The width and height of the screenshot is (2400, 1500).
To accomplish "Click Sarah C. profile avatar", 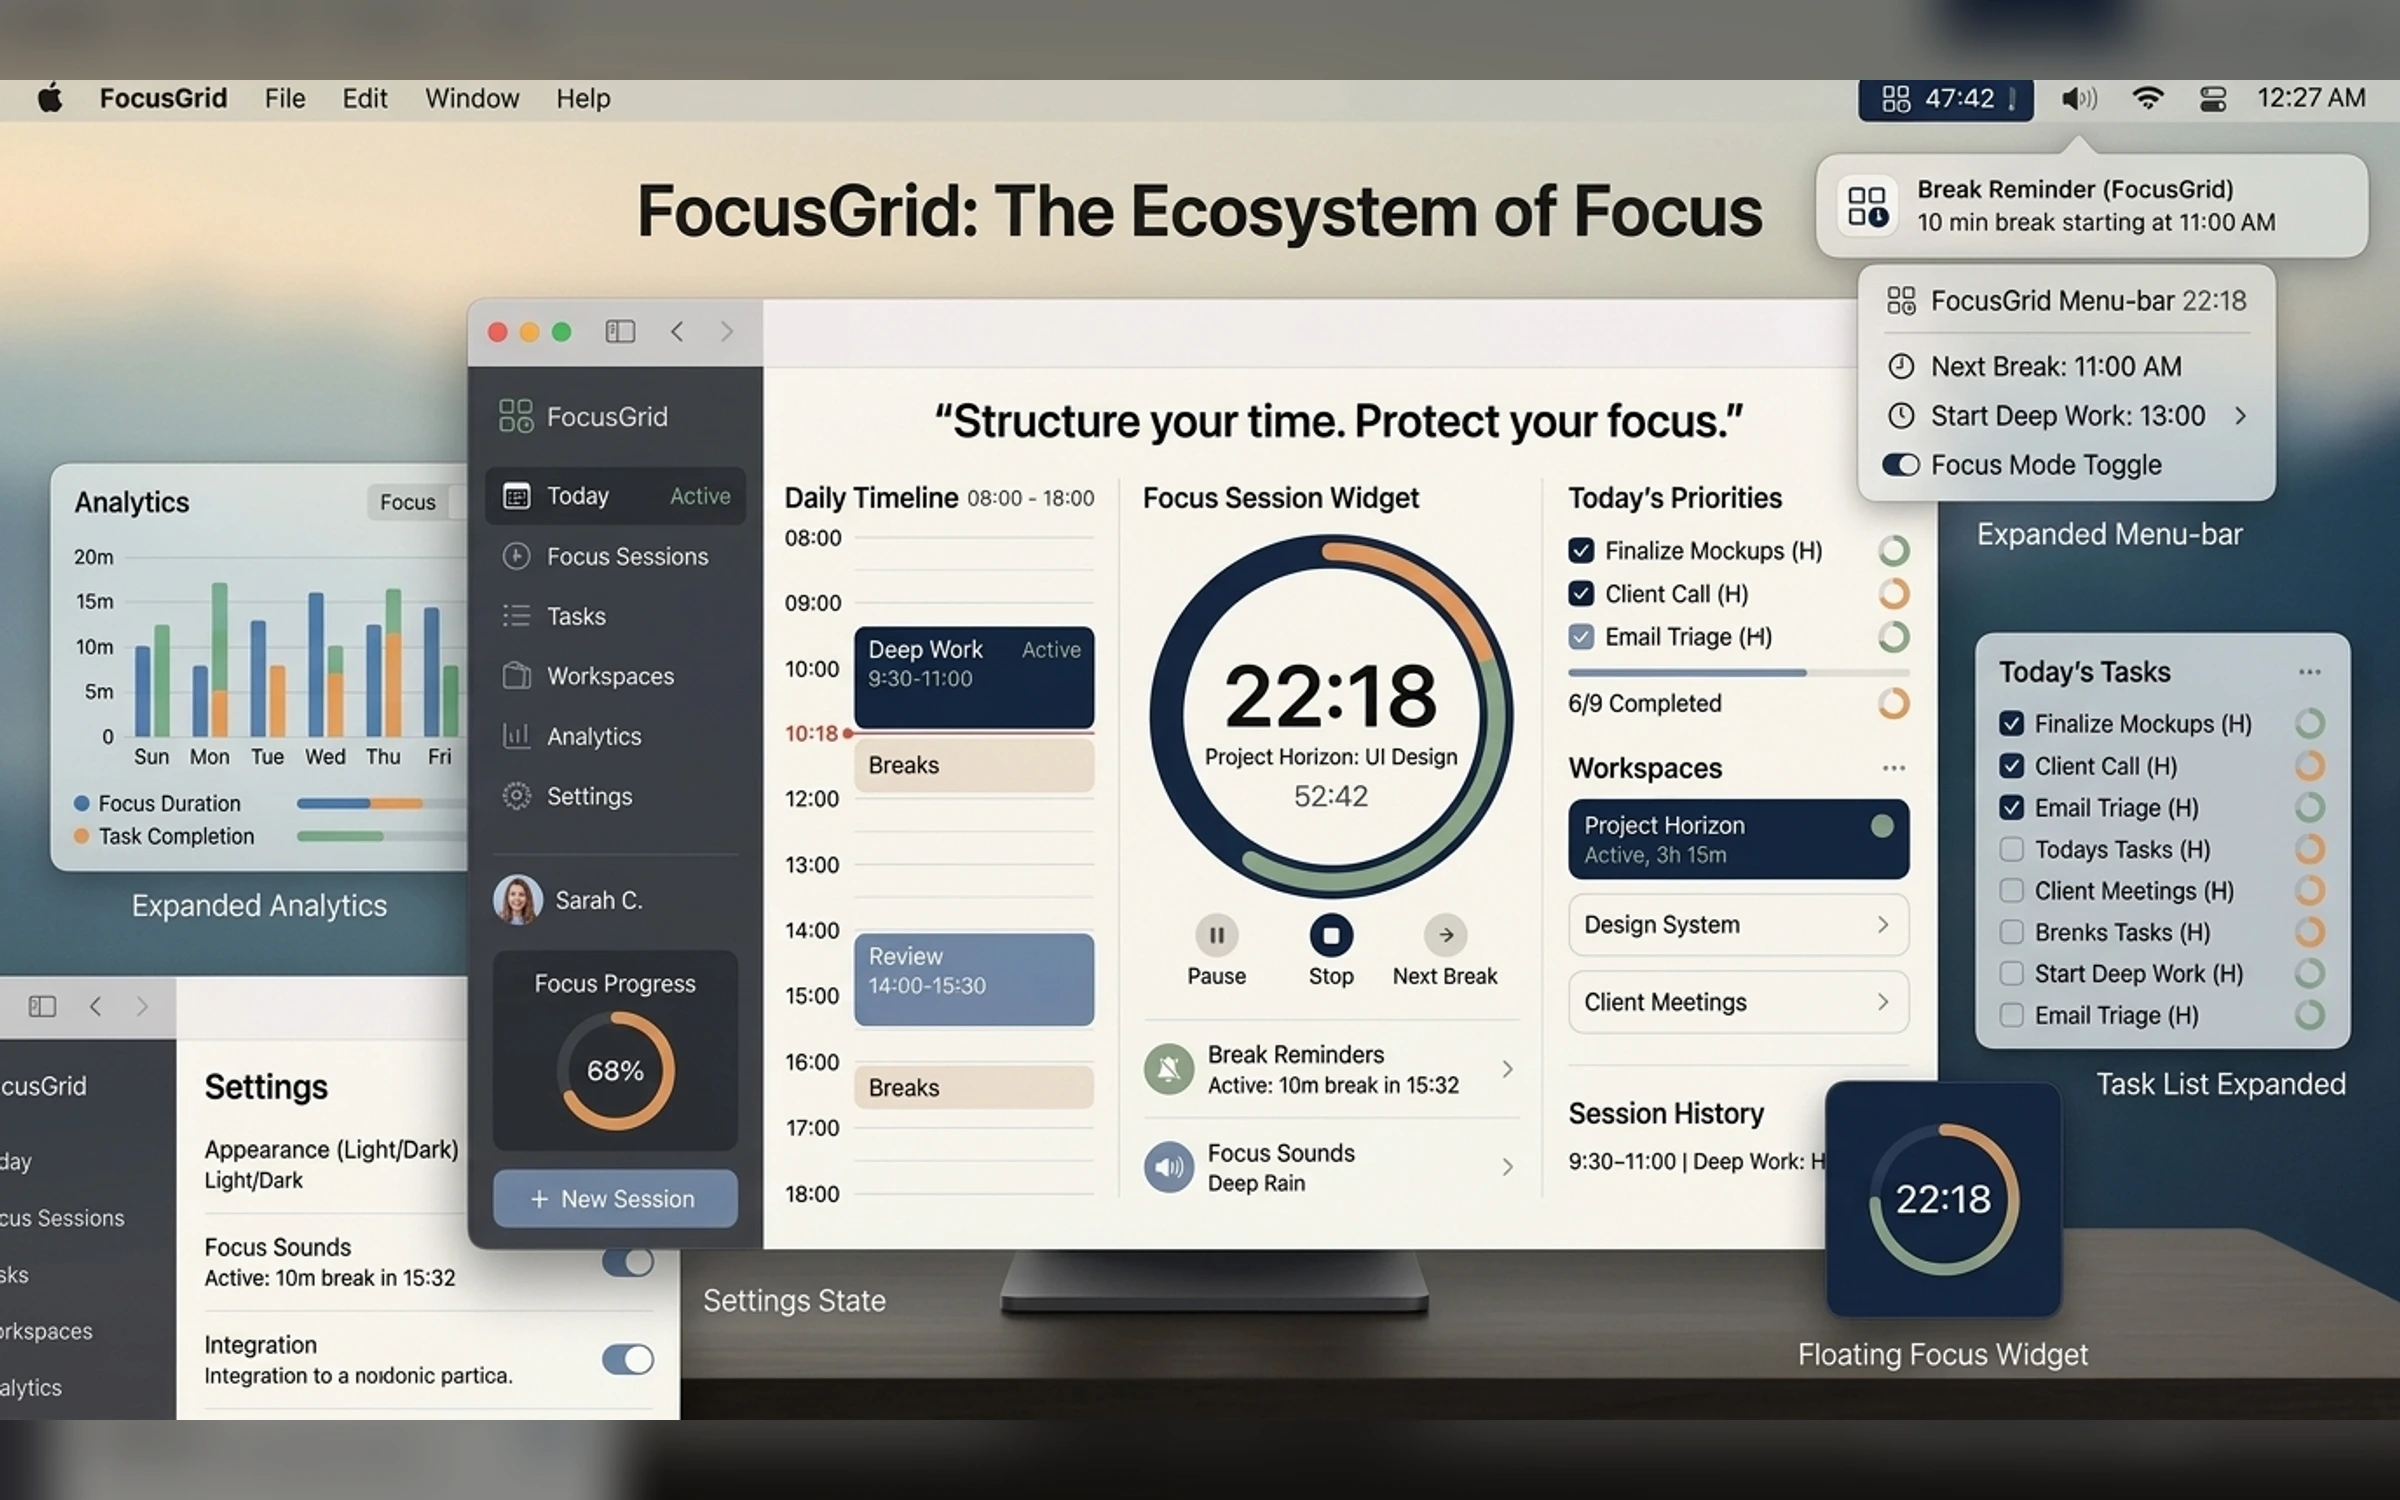I will [518, 900].
